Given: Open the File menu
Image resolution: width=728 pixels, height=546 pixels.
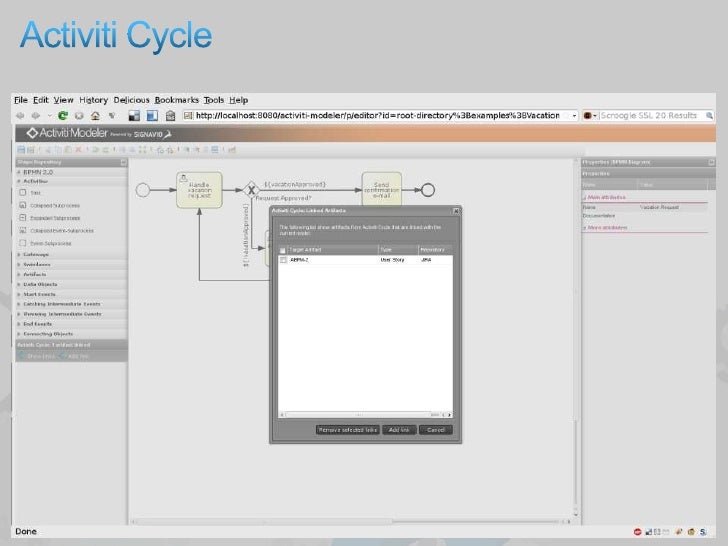Looking at the screenshot, I should click(x=20, y=100).
